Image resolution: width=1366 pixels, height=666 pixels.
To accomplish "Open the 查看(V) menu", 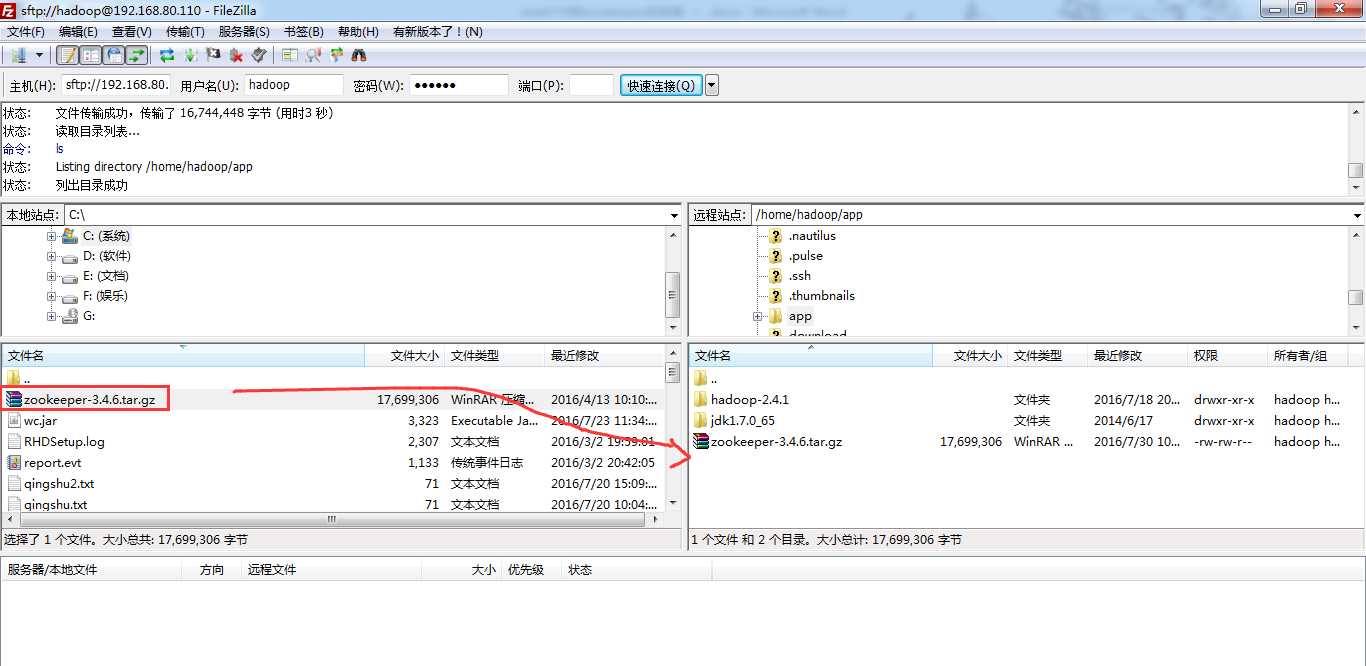I will coord(132,32).
